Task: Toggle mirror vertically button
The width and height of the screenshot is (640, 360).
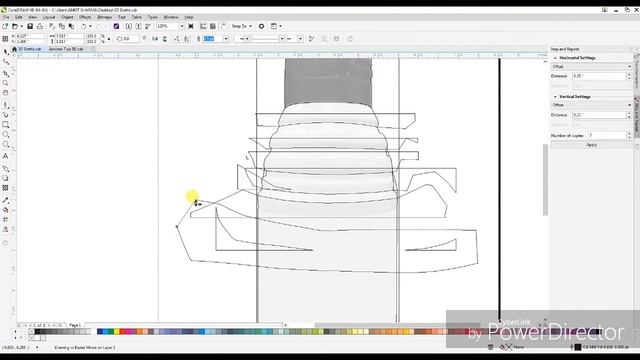Action: pos(165,39)
